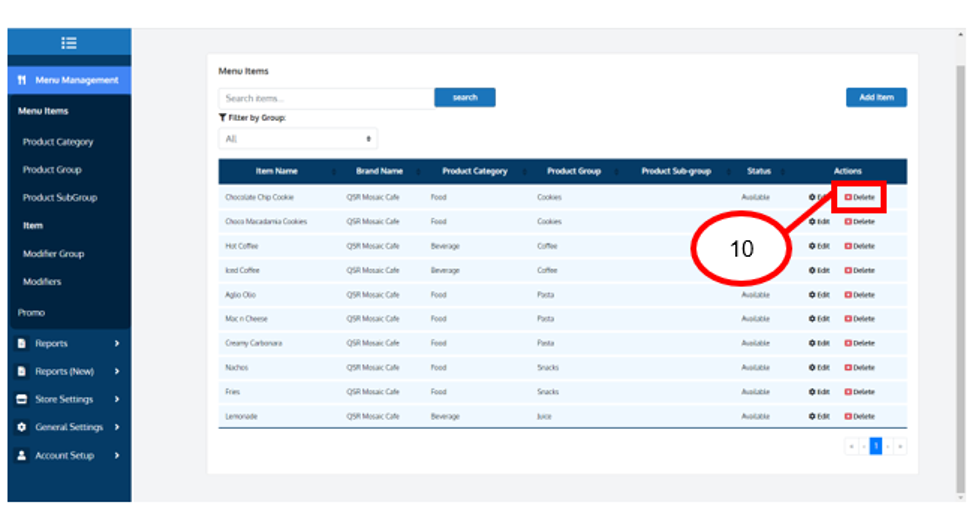Focus the Search items input field
Viewport: 972px width, 512px height.
(326, 98)
